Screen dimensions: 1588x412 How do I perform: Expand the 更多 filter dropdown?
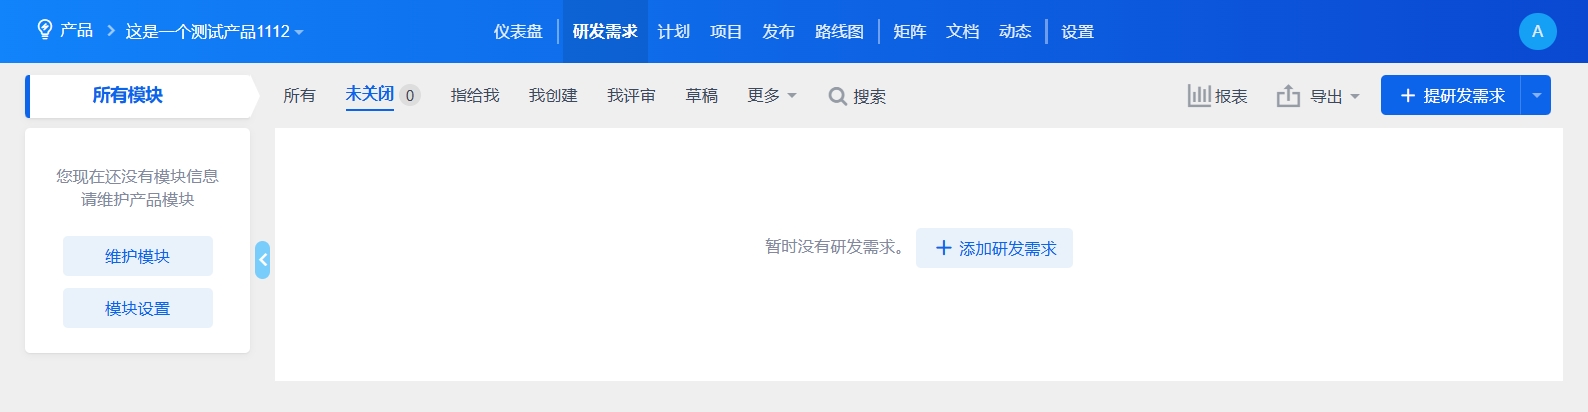[772, 96]
